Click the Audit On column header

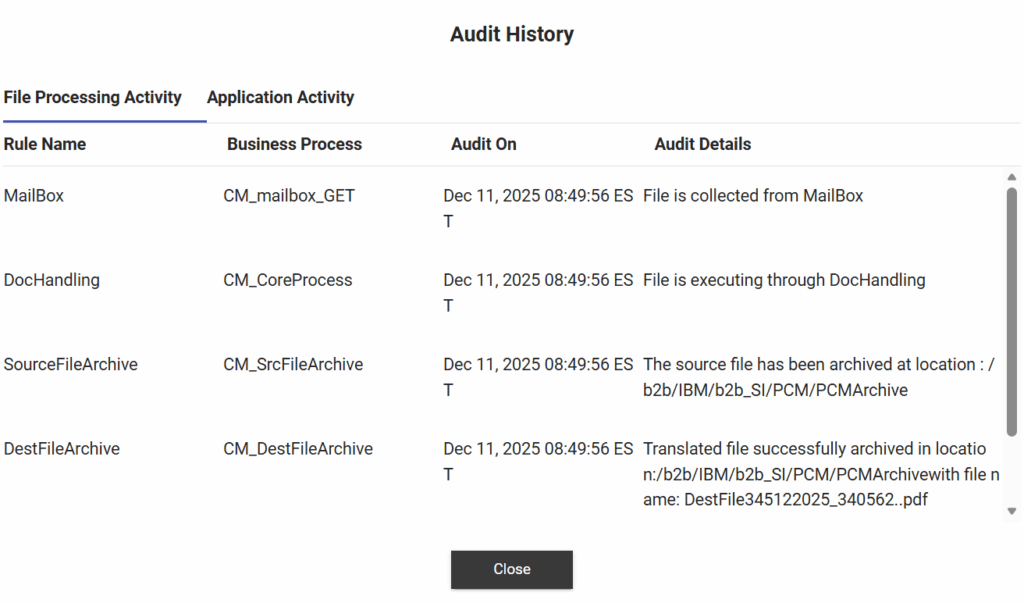[483, 144]
